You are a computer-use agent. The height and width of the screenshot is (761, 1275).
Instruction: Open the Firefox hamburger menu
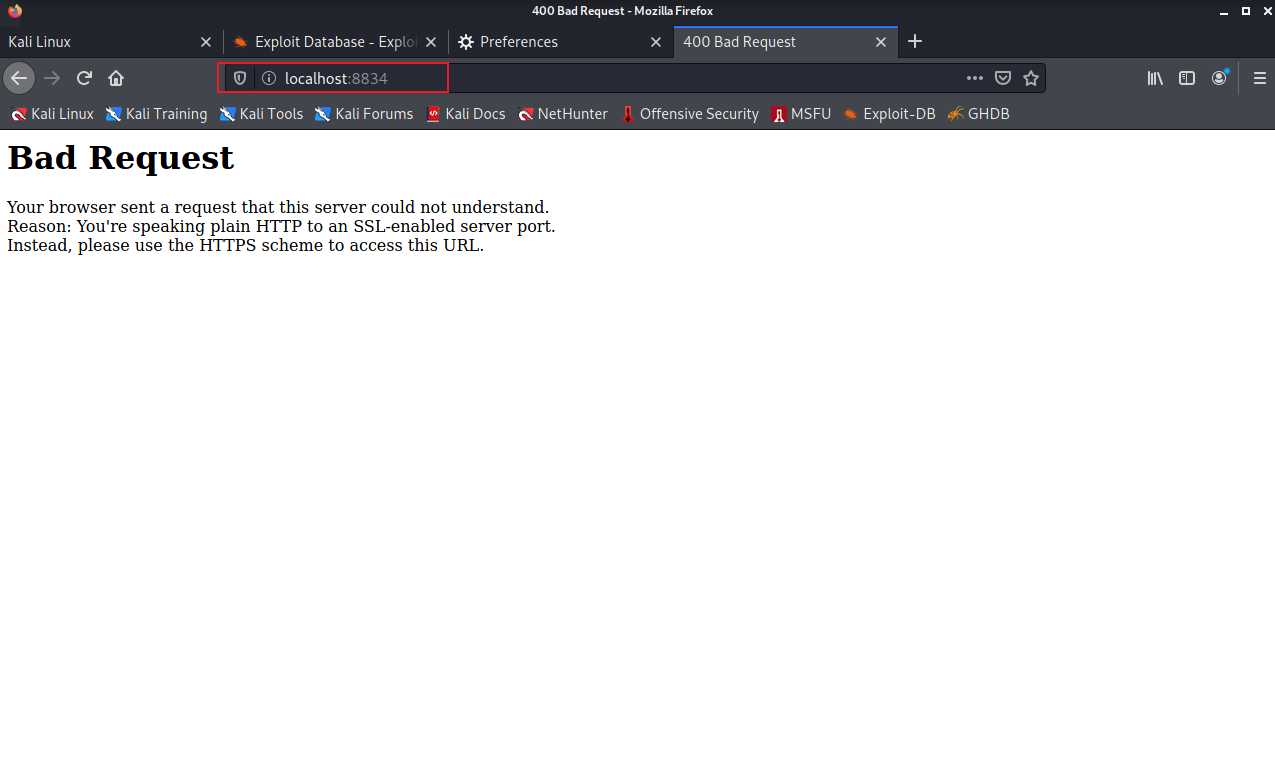[1259, 78]
